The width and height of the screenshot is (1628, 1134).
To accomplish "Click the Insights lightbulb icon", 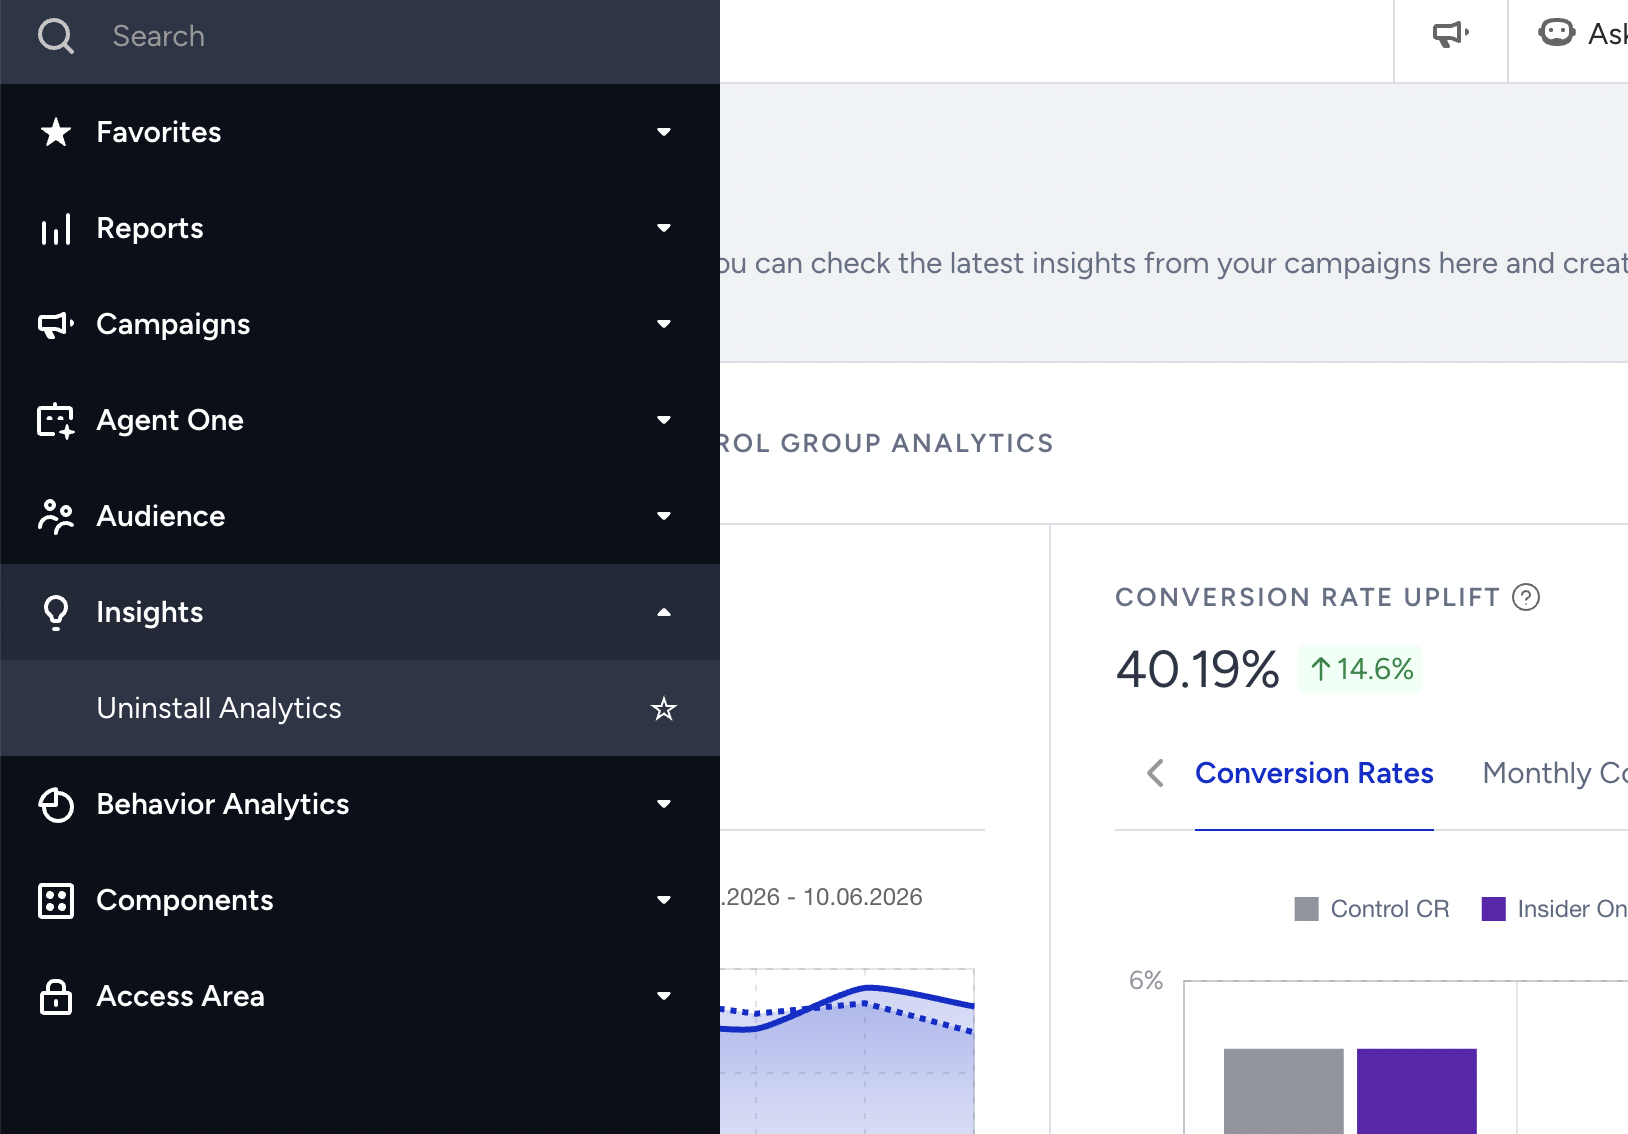I will point(56,612).
